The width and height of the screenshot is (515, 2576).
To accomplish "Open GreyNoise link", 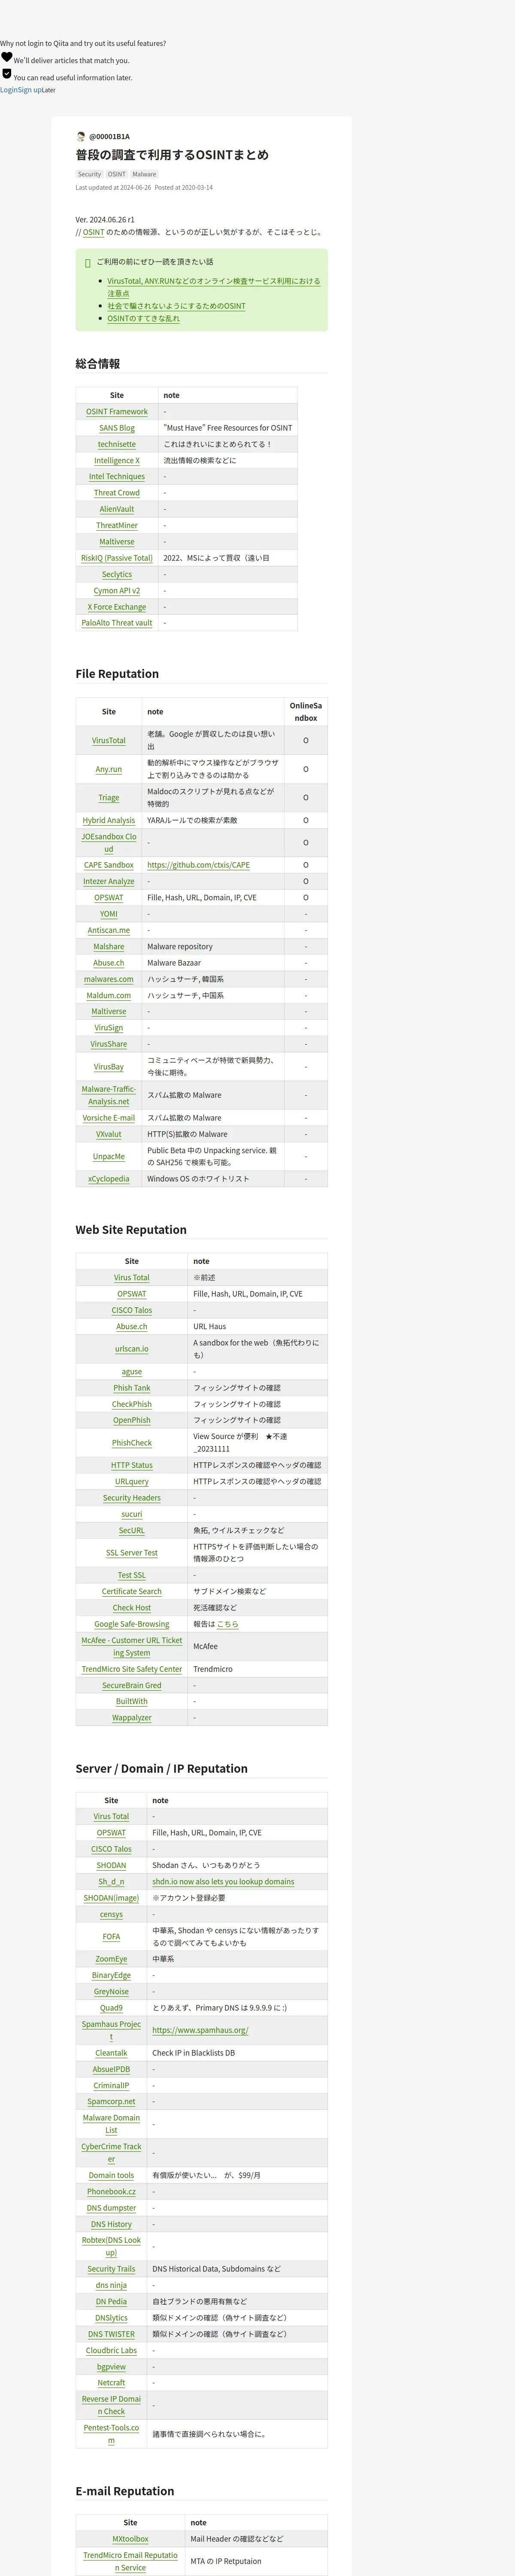I will [x=111, y=1992].
